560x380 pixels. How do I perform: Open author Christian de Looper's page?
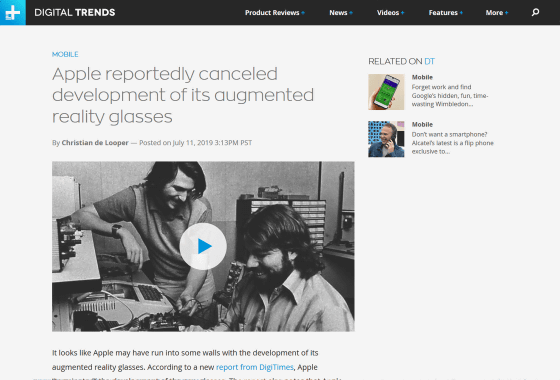point(95,143)
